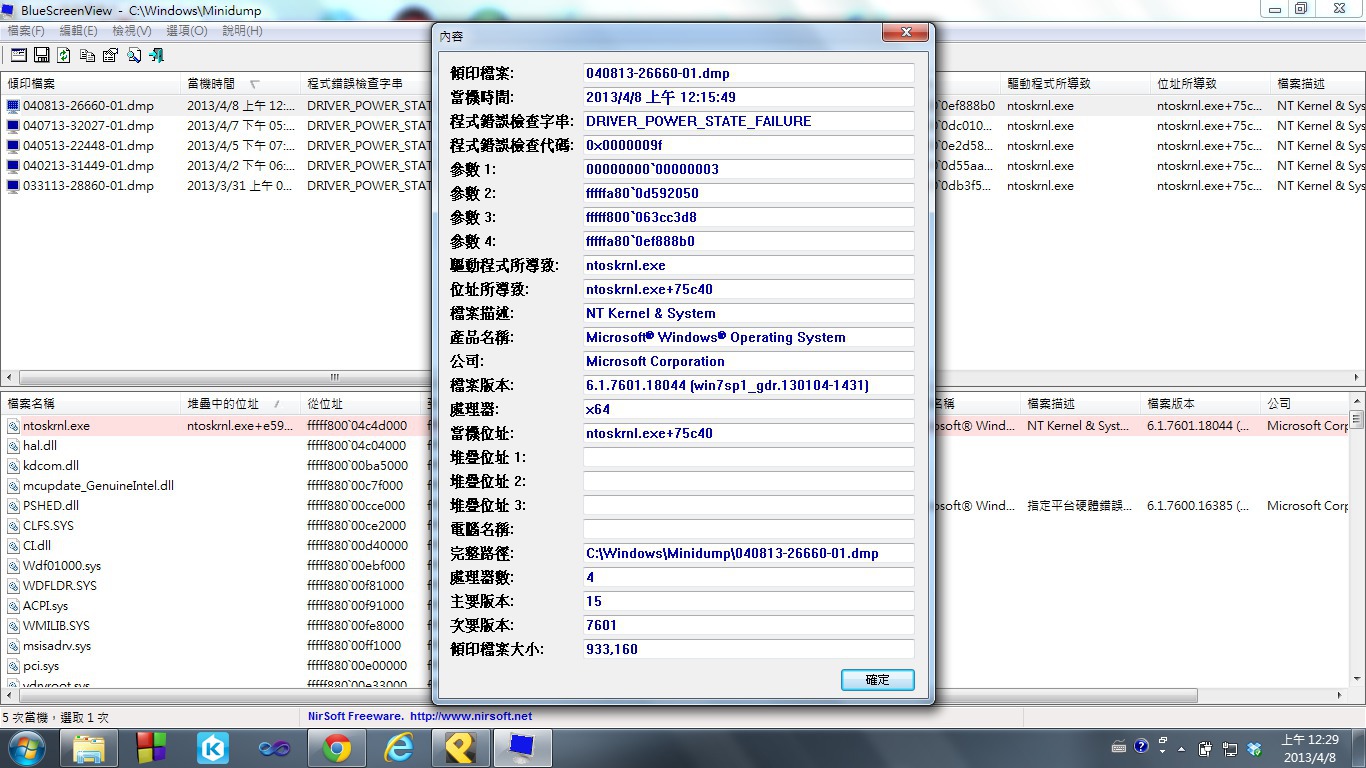Open the 選項(O) menu

click(187, 31)
